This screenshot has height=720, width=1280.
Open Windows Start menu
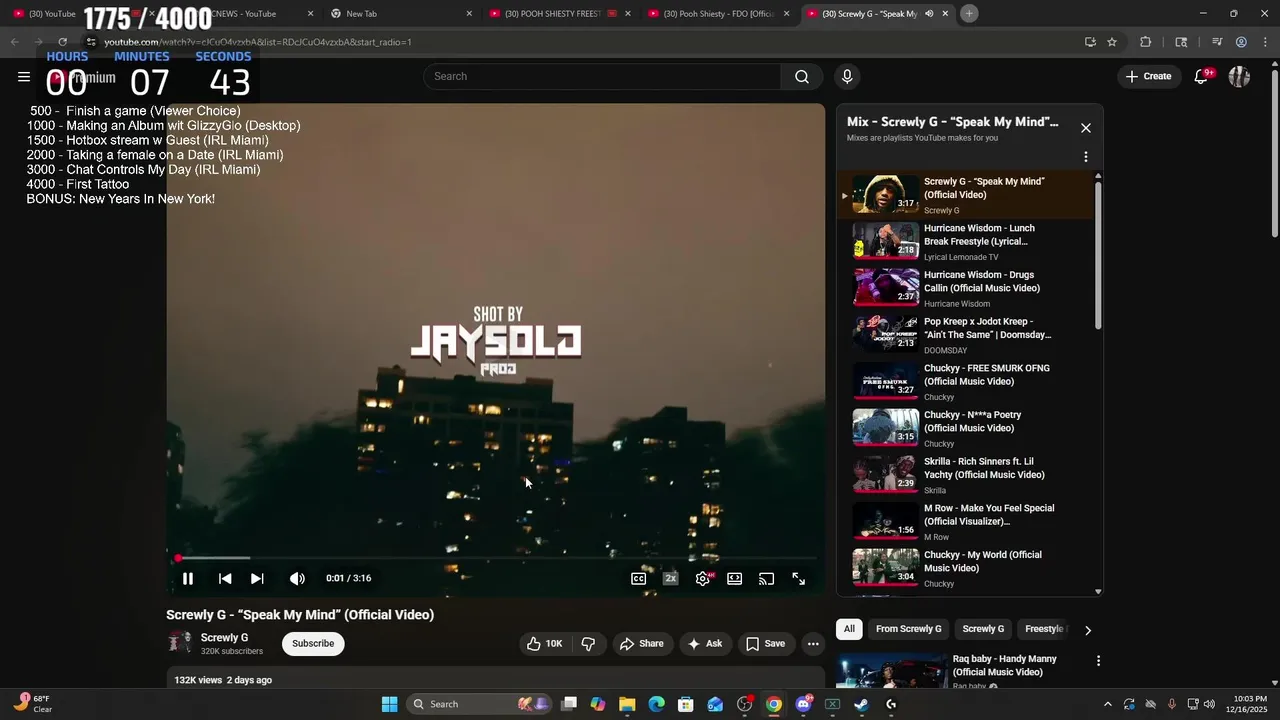coord(389,704)
